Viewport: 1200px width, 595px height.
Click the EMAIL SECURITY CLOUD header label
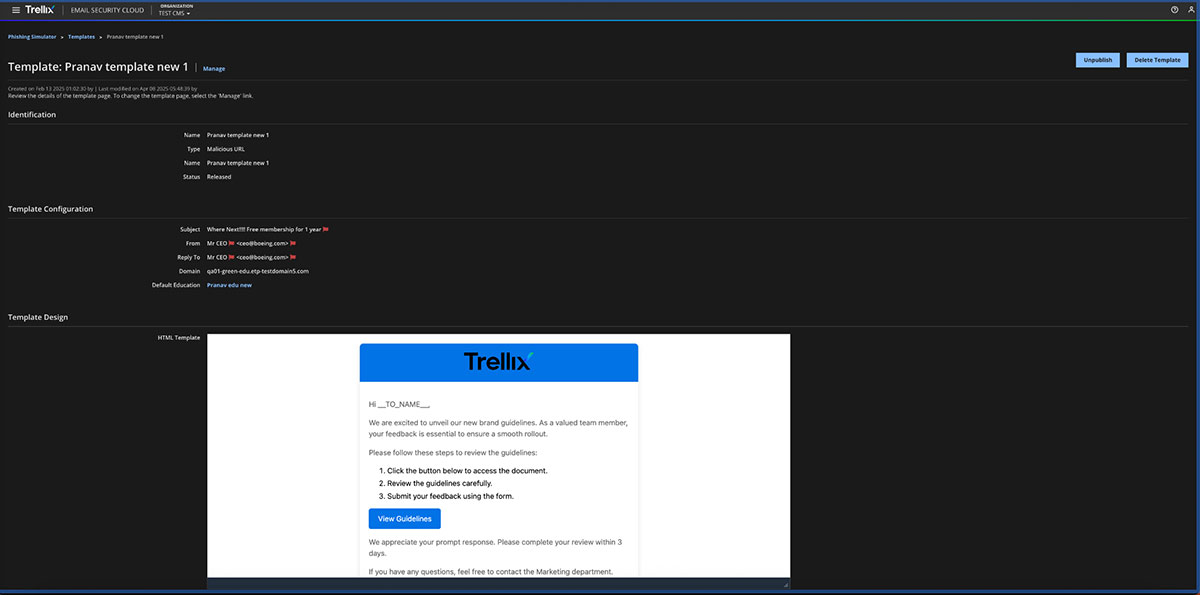(107, 10)
